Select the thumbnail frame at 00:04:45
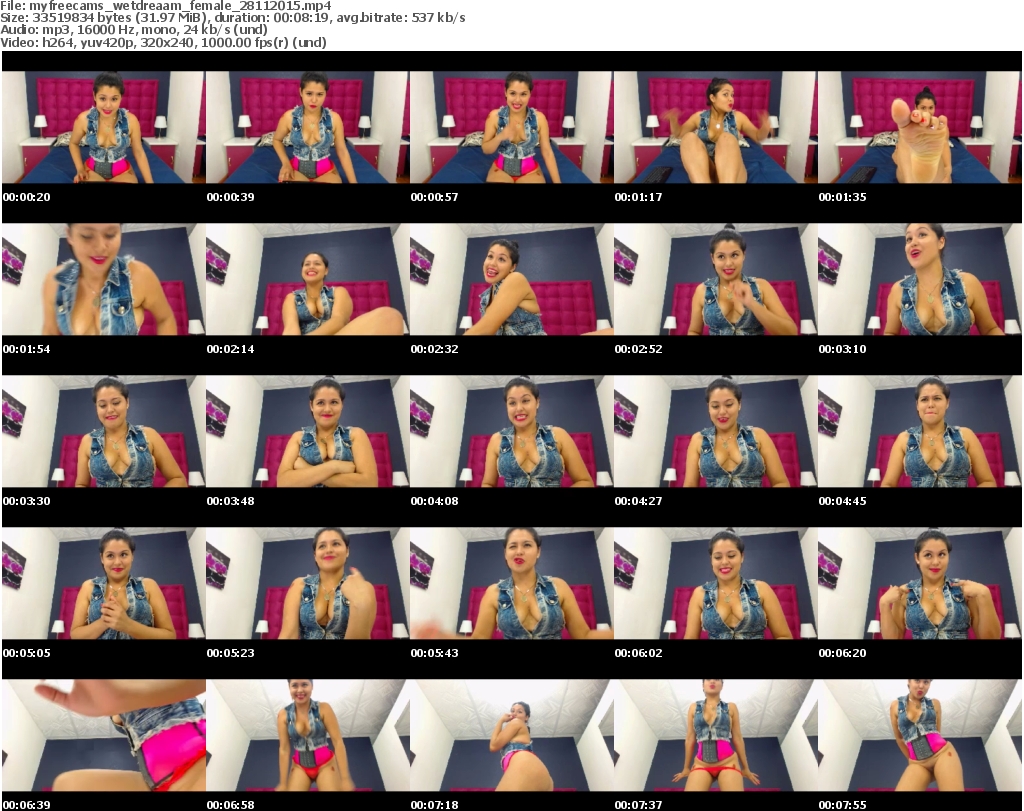 [x=920, y=432]
